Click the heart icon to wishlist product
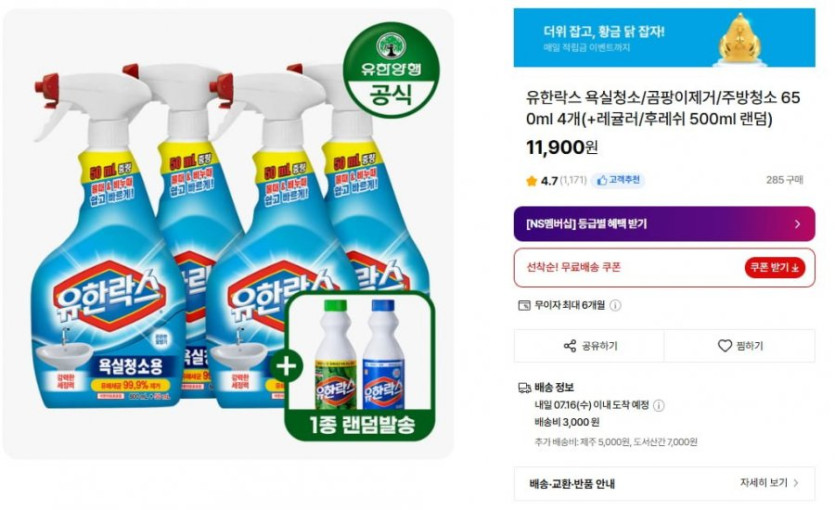The width and height of the screenshot is (835, 510). click(725, 346)
